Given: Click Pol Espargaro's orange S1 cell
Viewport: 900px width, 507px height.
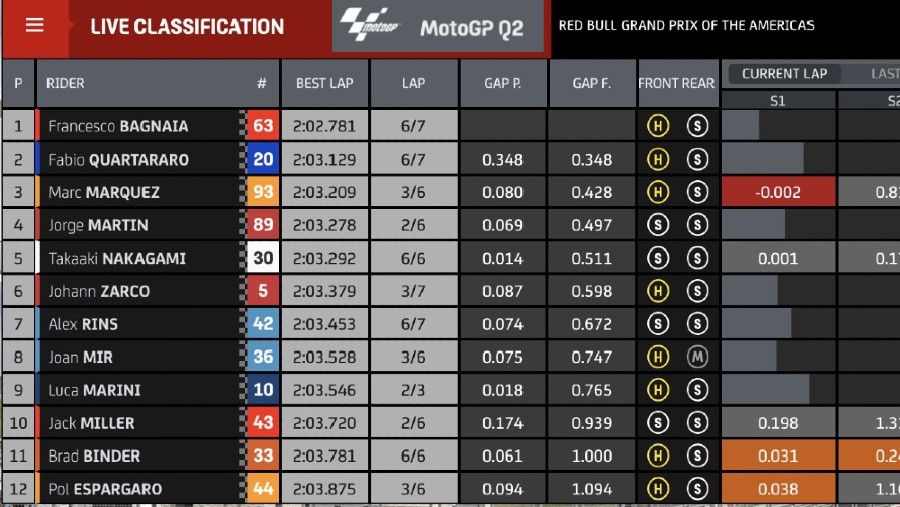Looking at the screenshot, I should click(778, 489).
